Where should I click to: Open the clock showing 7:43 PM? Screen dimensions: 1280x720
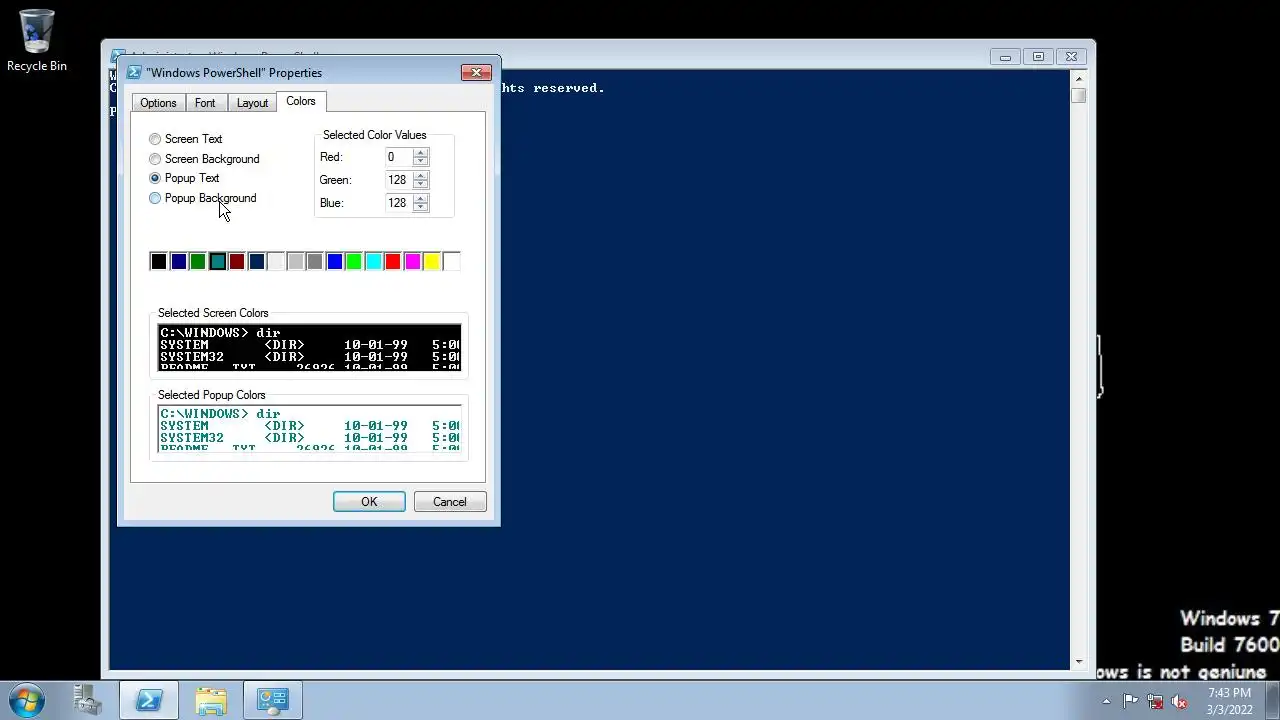coord(1229,701)
